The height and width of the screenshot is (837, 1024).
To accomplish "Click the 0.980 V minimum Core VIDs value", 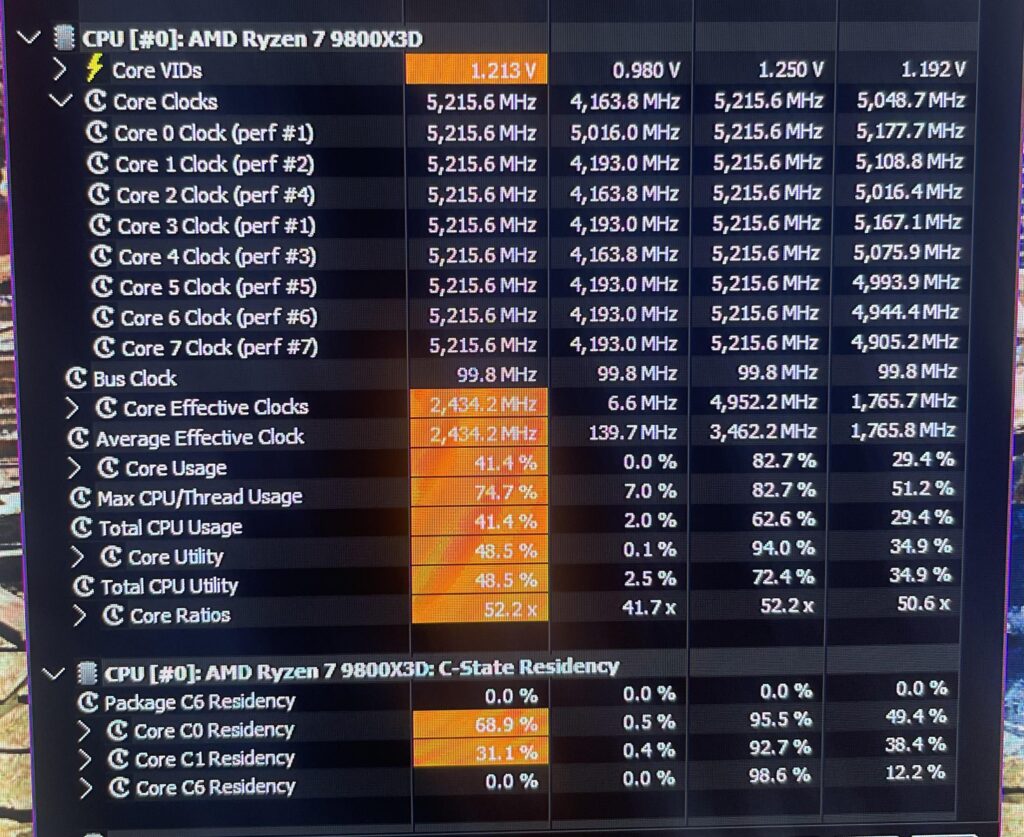I will (x=647, y=70).
